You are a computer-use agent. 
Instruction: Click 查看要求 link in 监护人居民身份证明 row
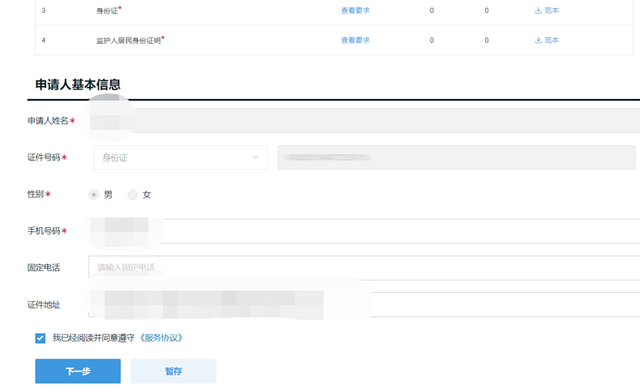pyautogui.click(x=355, y=40)
